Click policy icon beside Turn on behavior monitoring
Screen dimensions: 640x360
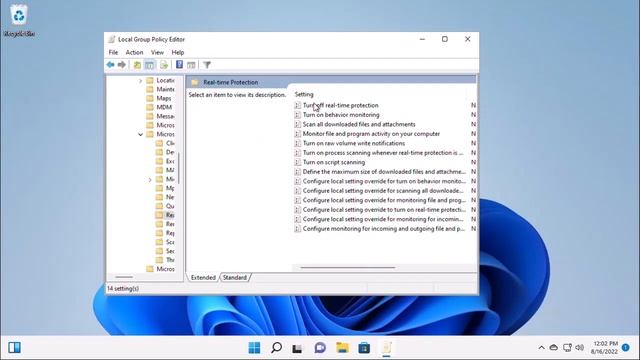click(x=298, y=115)
